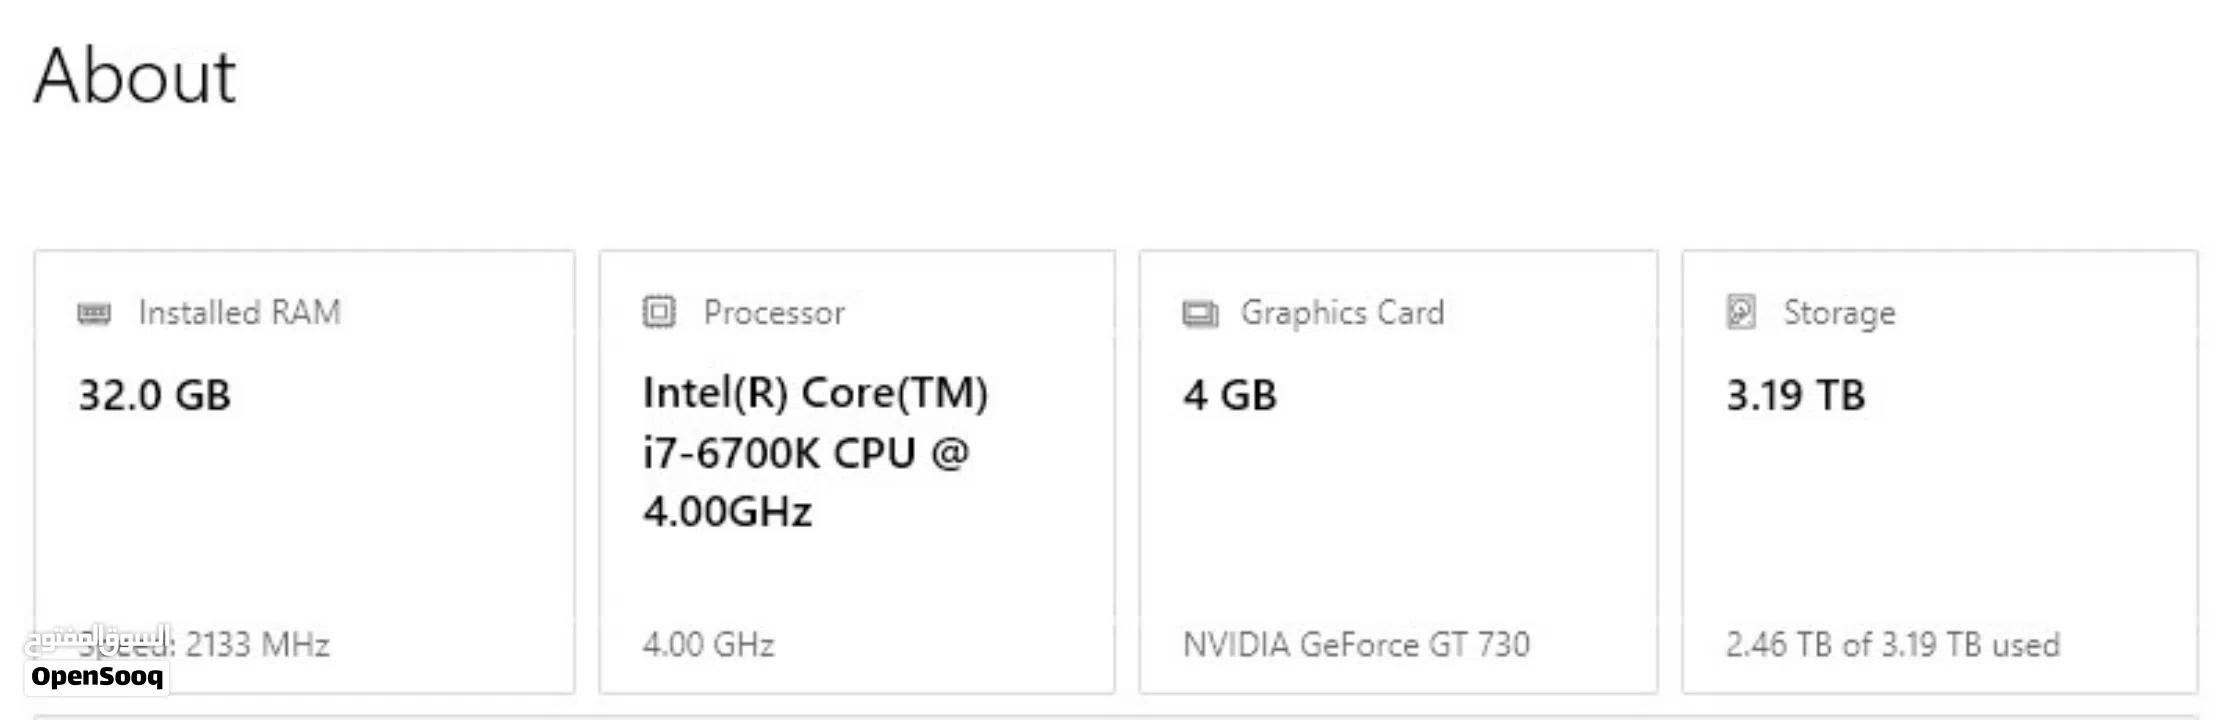Select the 4 GB graphics memory value
The width and height of the screenshot is (2238, 720).
click(x=1228, y=394)
